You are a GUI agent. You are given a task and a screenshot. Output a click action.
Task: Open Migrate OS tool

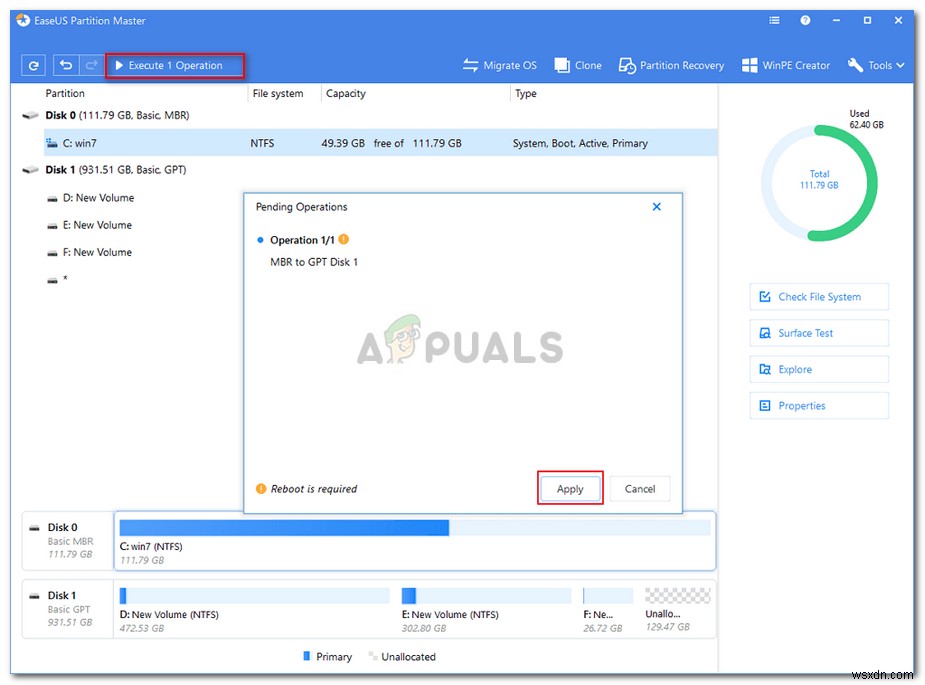500,65
